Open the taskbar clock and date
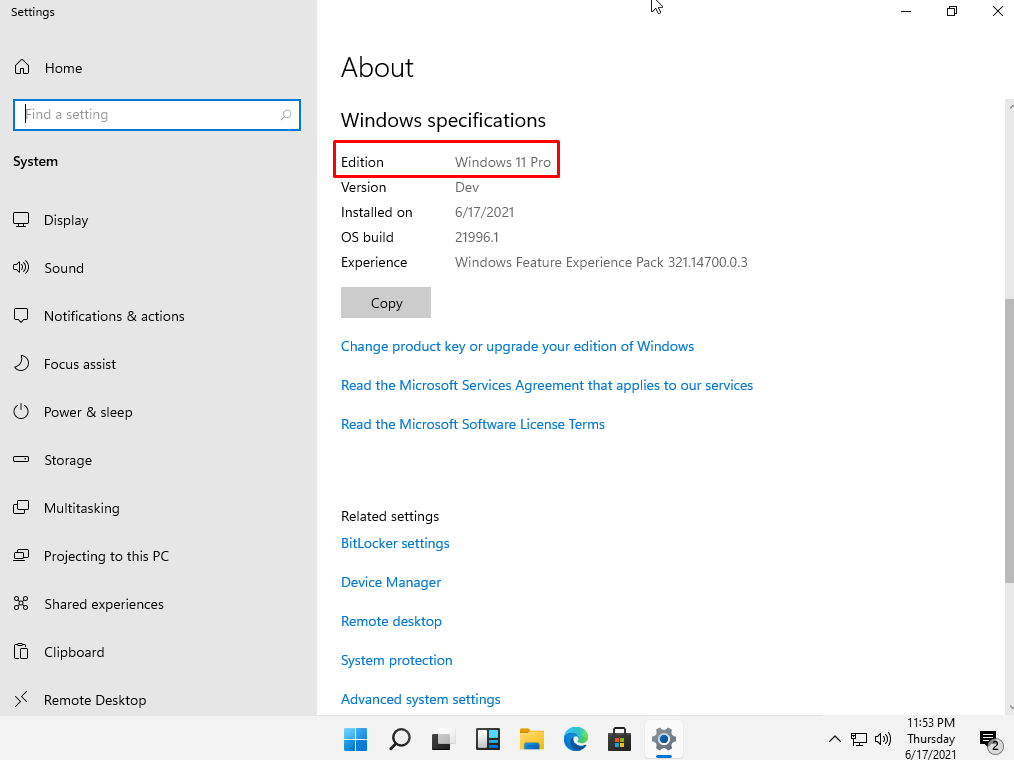The width and height of the screenshot is (1014, 760). 931,739
